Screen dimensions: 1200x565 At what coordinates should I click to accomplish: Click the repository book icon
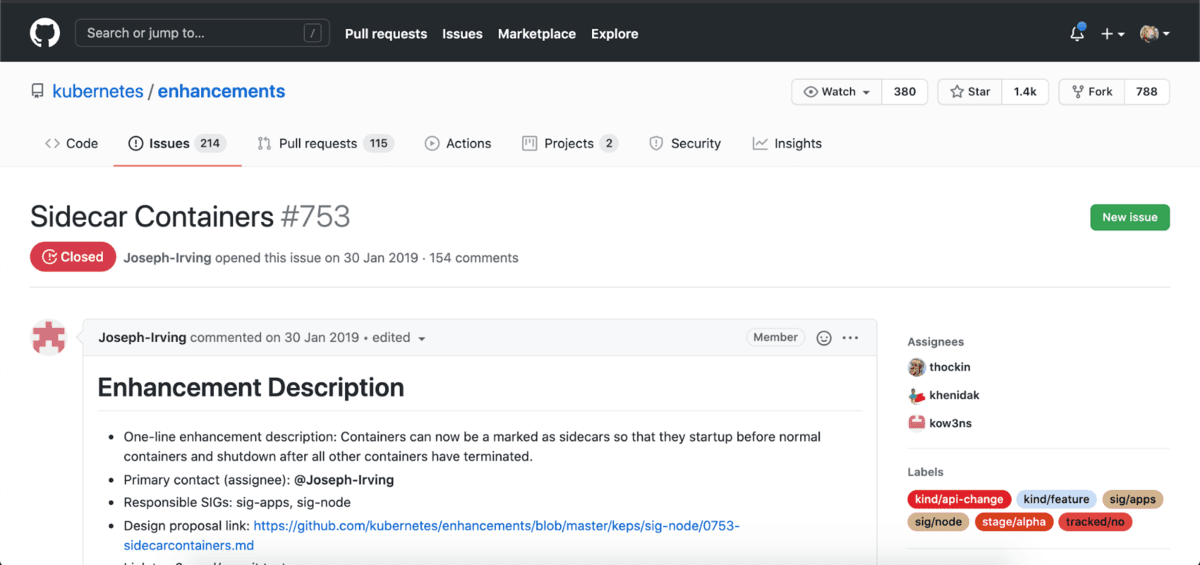pyautogui.click(x=38, y=91)
